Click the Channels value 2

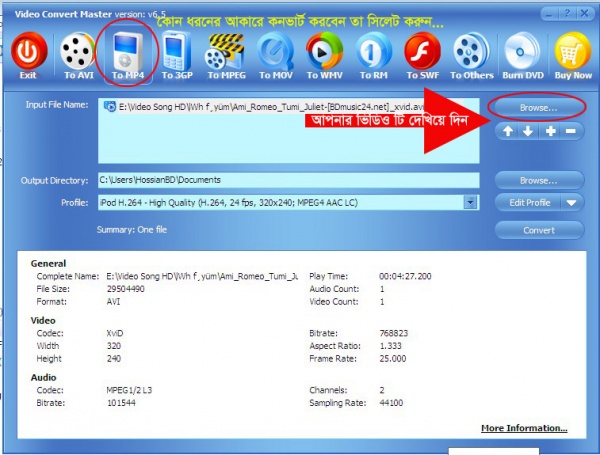pos(382,390)
